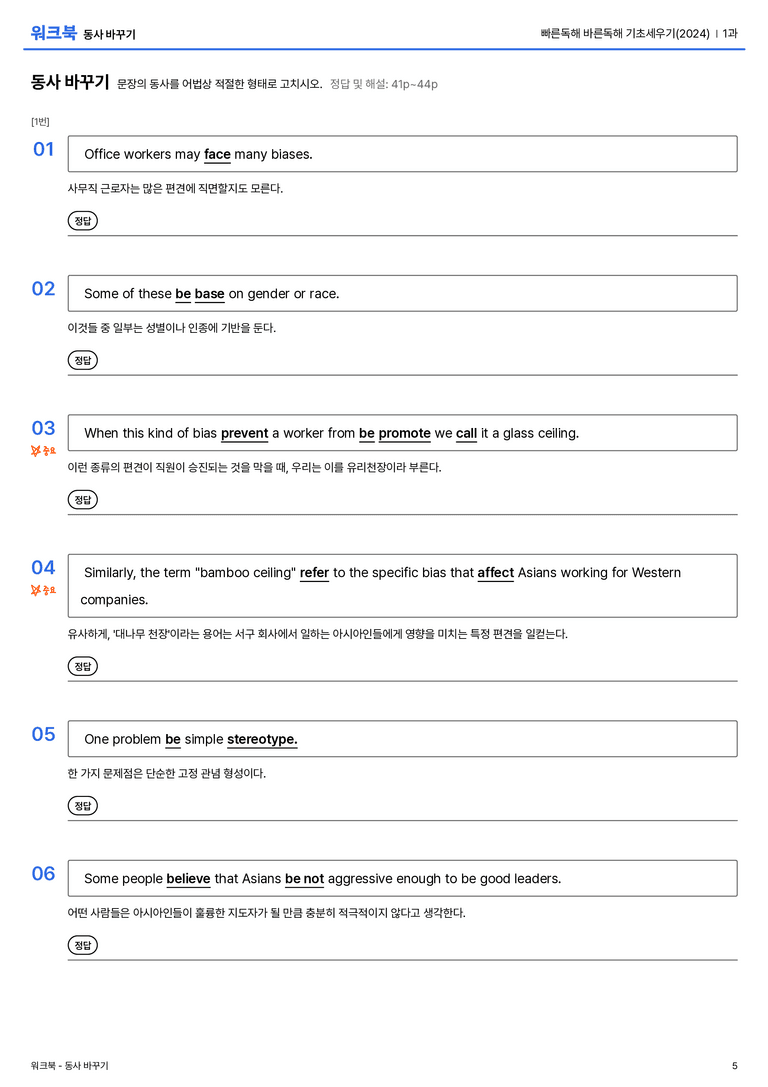Click the 정답 badge under question 05

82,806
